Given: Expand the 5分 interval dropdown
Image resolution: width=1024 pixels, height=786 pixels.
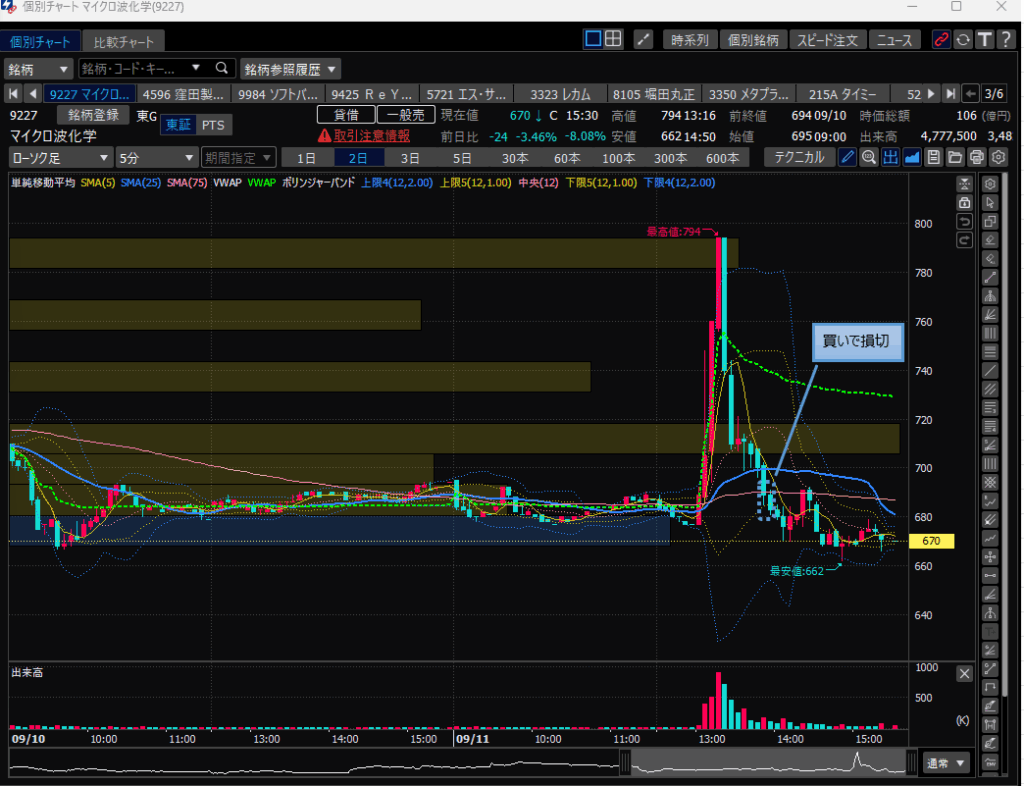Looking at the screenshot, I should click(x=154, y=158).
